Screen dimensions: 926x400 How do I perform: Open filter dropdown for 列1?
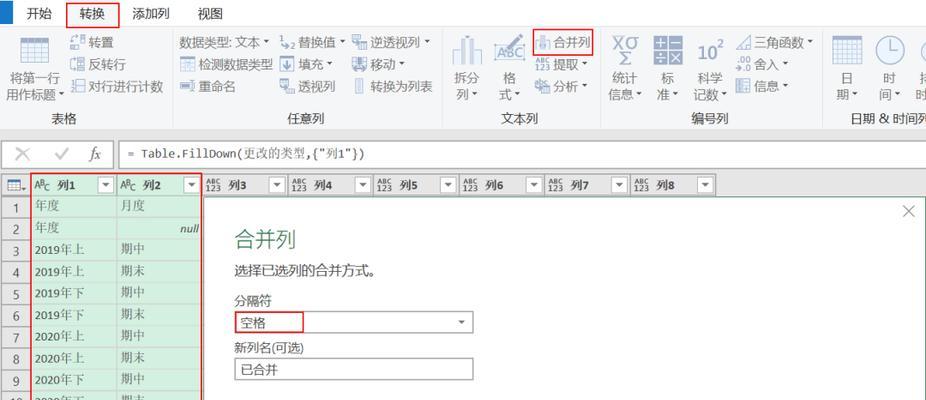pyautogui.click(x=106, y=186)
